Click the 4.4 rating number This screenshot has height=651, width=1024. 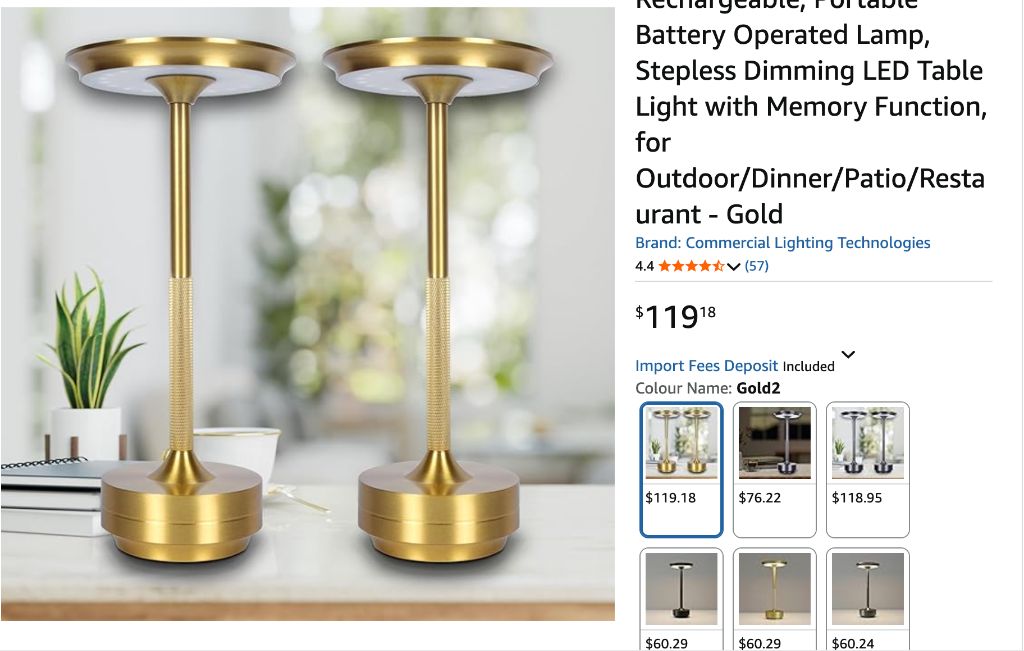[645, 266]
